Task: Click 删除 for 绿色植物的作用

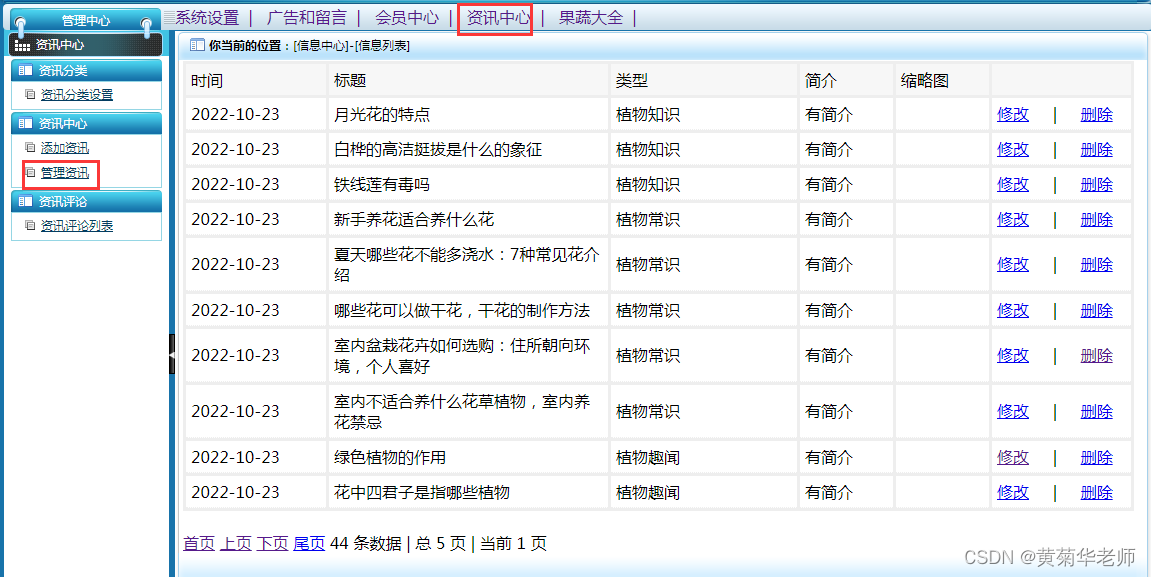Action: (1097, 457)
